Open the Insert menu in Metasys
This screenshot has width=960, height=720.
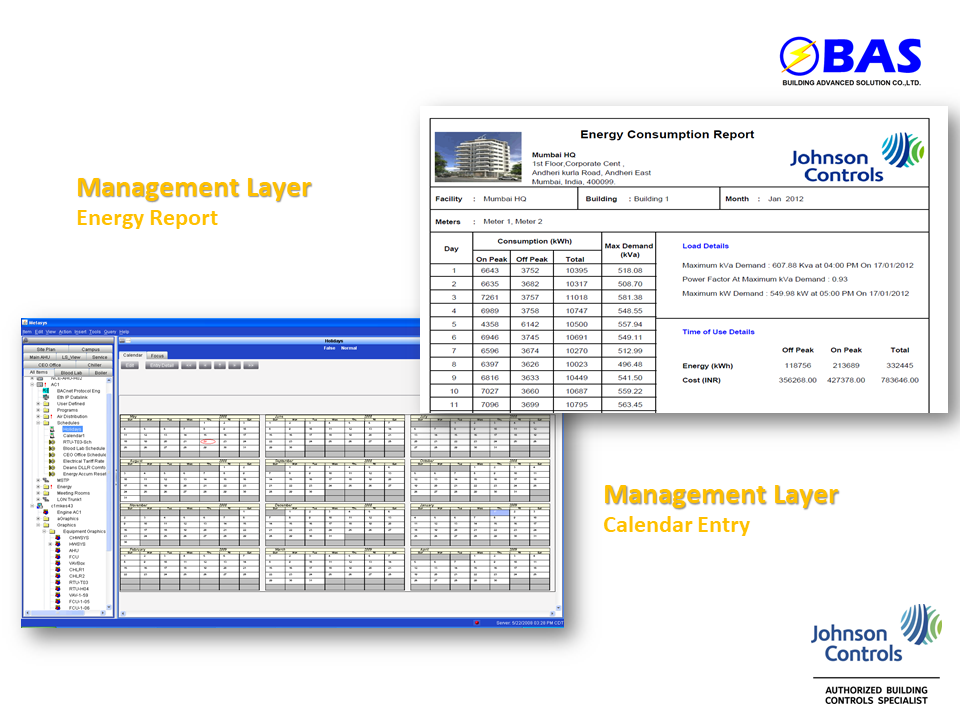[x=80, y=332]
